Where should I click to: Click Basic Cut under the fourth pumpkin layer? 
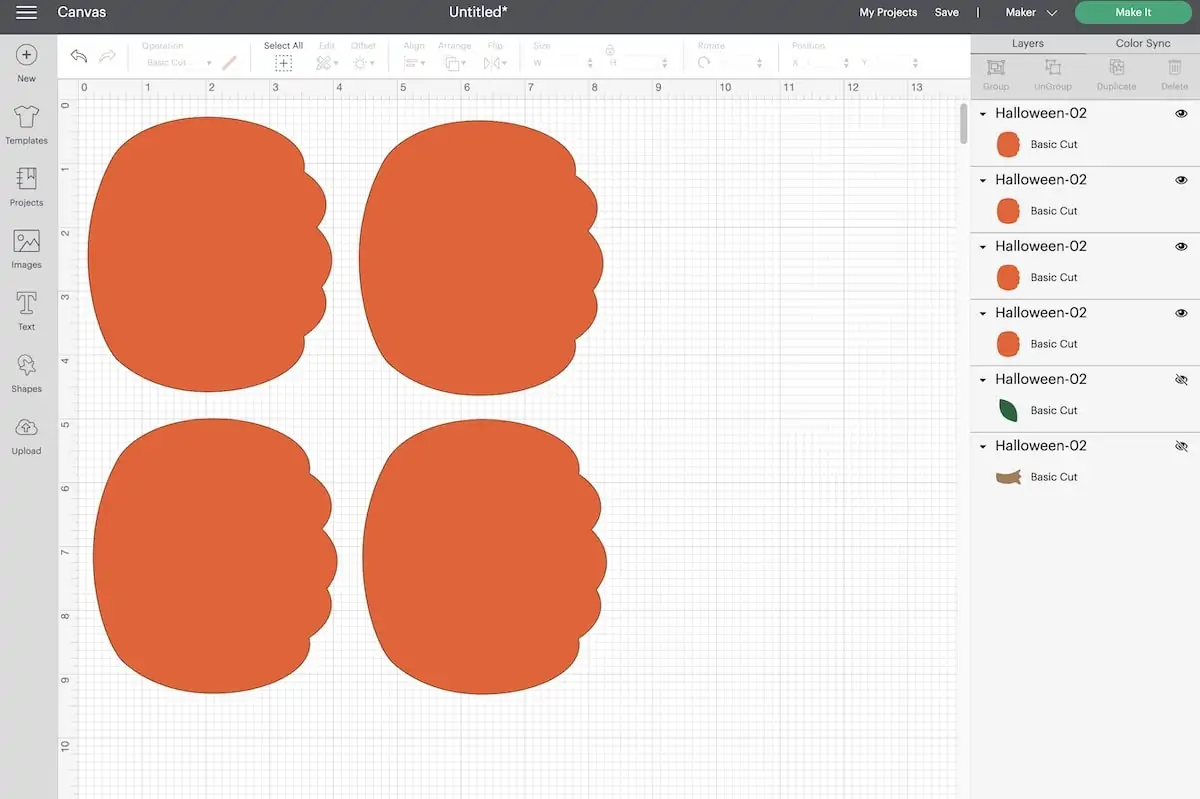pyautogui.click(x=1054, y=344)
